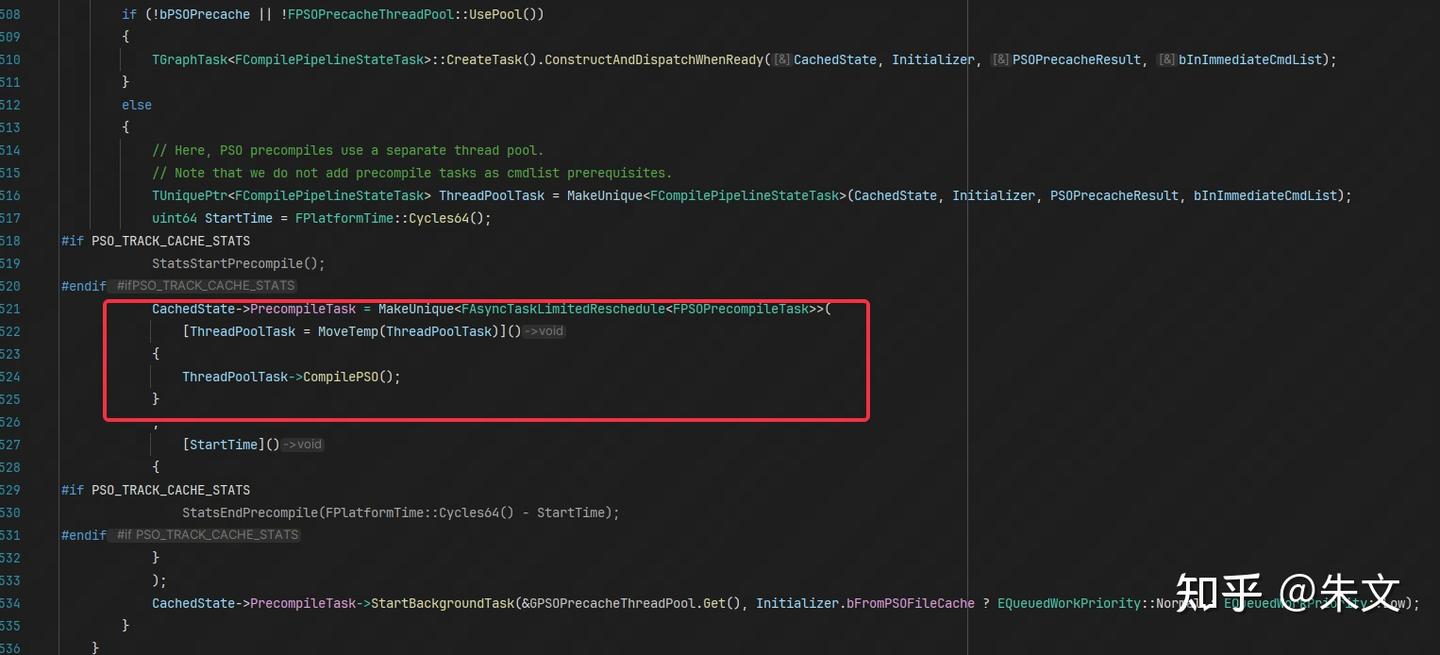Click ConstructAndDispatchWhenReady method name
The image size is (1440, 655).
654,60
